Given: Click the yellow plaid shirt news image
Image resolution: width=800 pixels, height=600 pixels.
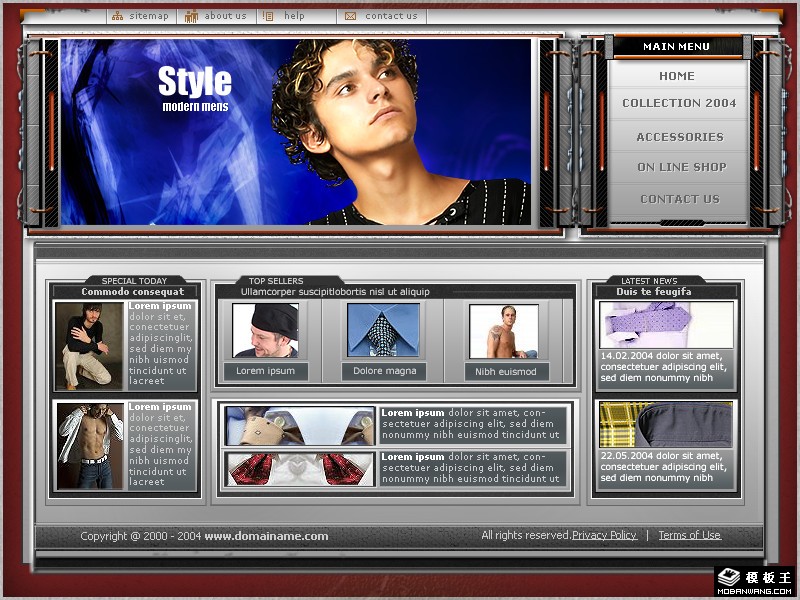Looking at the screenshot, I should click(666, 424).
